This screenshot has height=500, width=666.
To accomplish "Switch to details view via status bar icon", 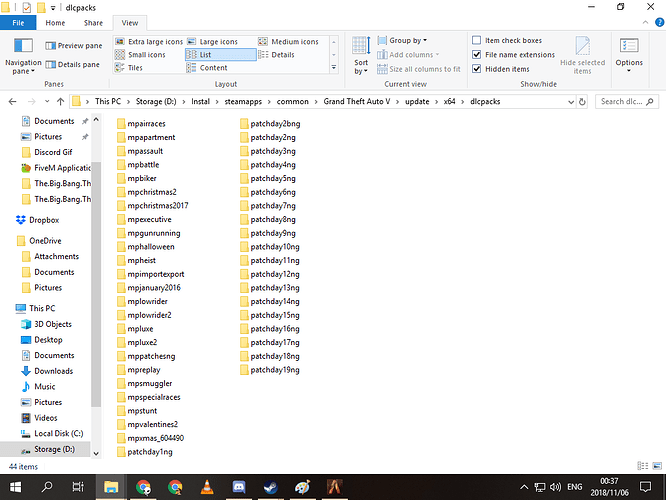I will click(643, 466).
